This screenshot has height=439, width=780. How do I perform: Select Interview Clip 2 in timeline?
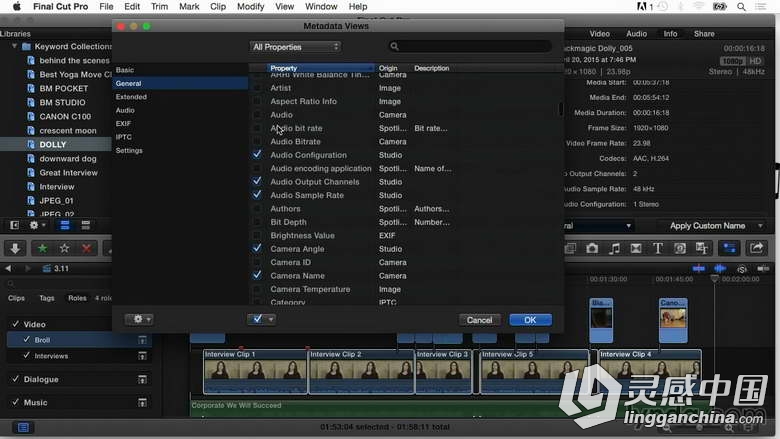tap(361, 371)
